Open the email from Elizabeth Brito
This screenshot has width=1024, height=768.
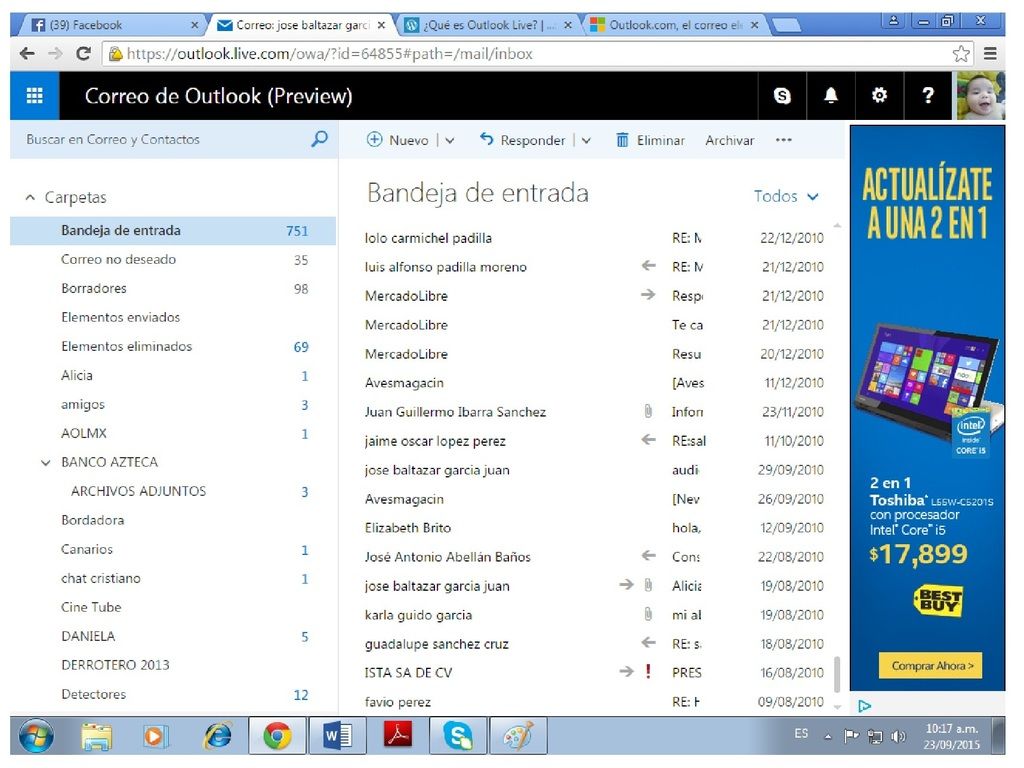pyautogui.click(x=594, y=528)
